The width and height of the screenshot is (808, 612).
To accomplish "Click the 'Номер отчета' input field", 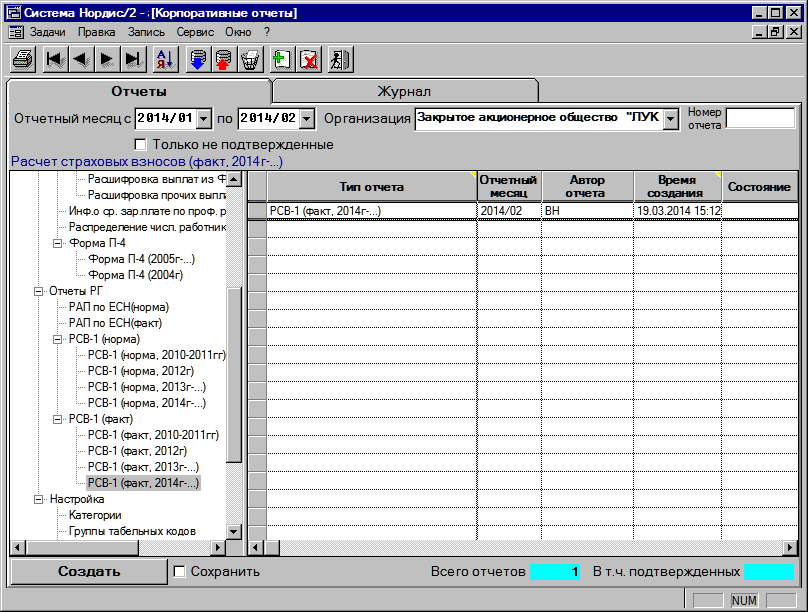I will (761, 118).
